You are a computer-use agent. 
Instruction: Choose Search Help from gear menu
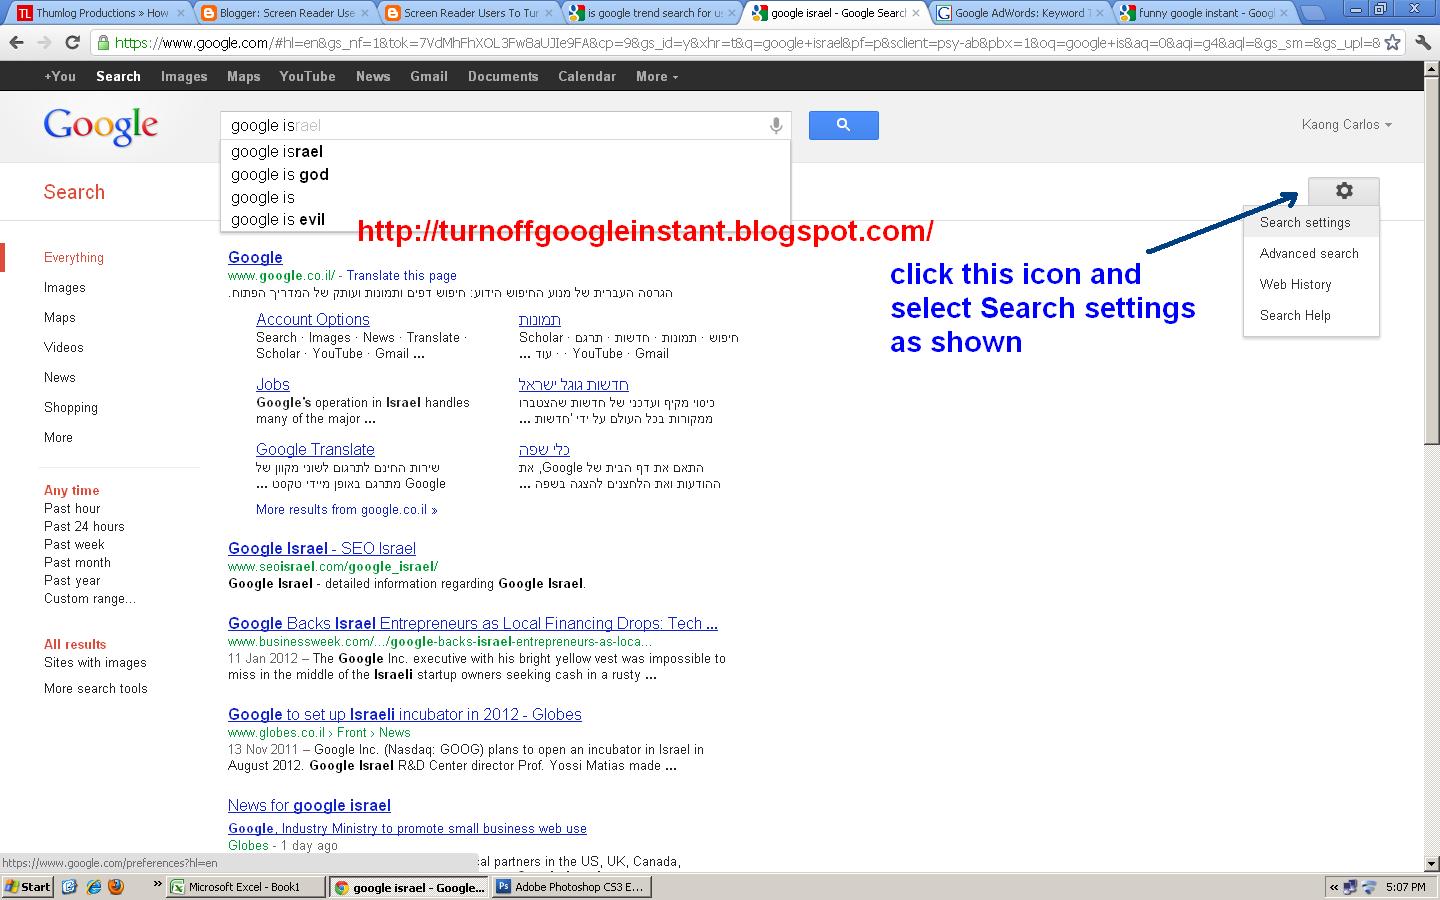coord(1311,316)
